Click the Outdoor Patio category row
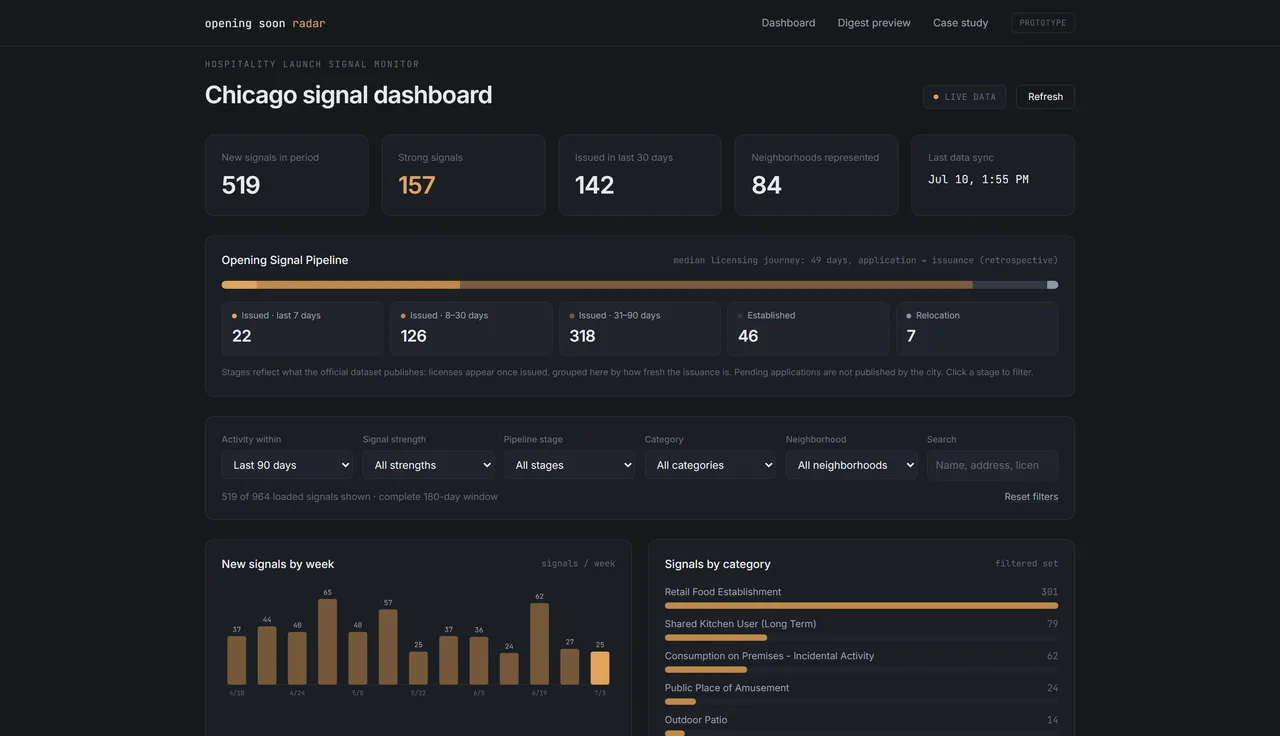This screenshot has width=1280, height=736. (x=861, y=726)
